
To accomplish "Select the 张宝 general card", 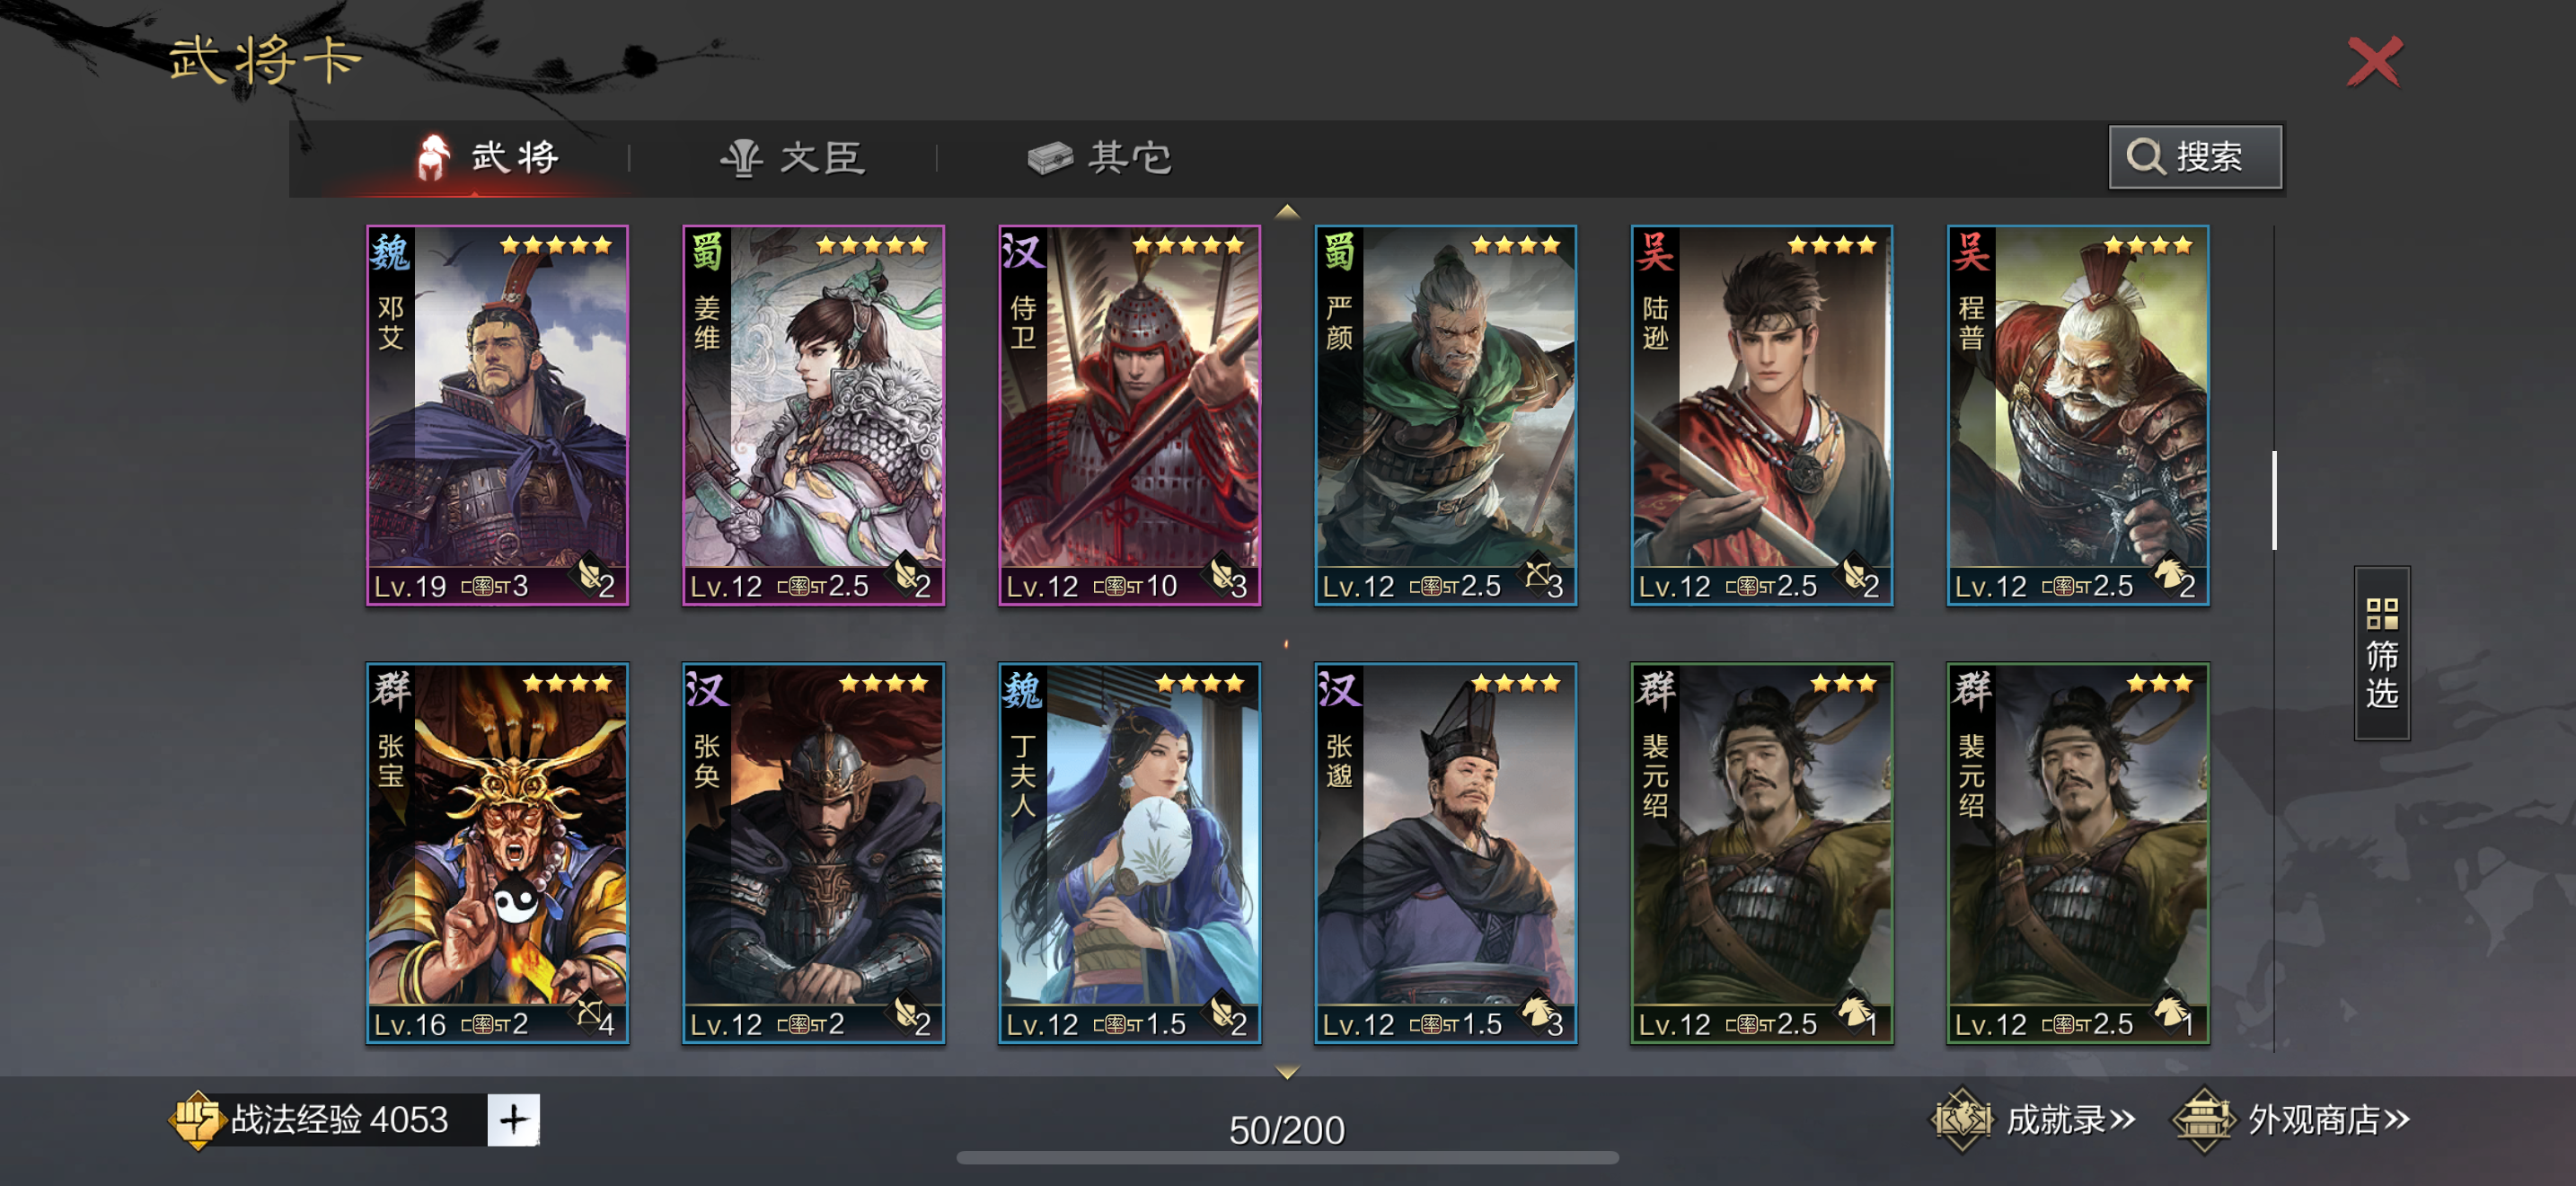I will click(x=497, y=853).
